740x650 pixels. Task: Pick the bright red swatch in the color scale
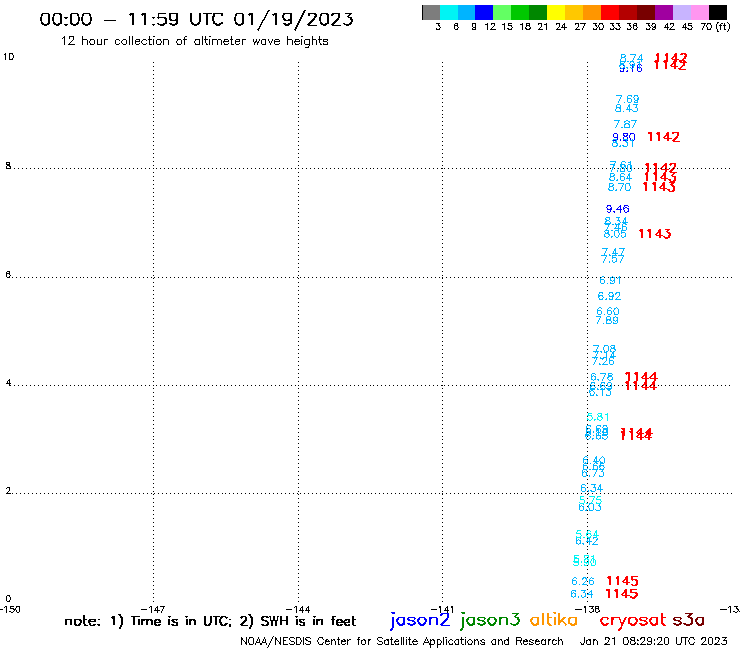click(610, 12)
